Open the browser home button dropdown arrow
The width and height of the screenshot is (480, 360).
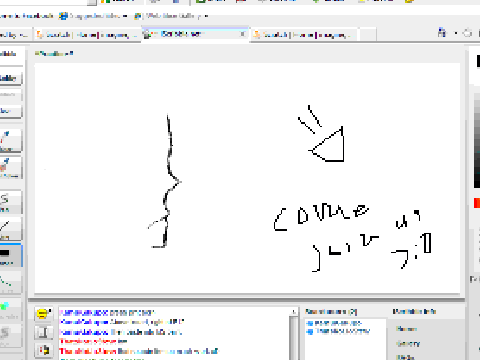click(x=456, y=33)
